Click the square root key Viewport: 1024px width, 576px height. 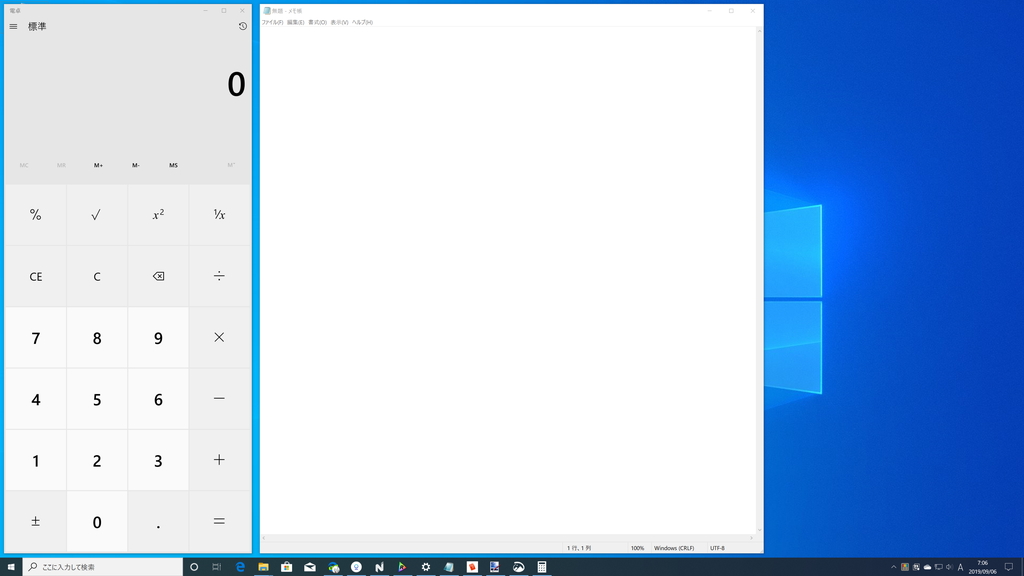(97, 215)
